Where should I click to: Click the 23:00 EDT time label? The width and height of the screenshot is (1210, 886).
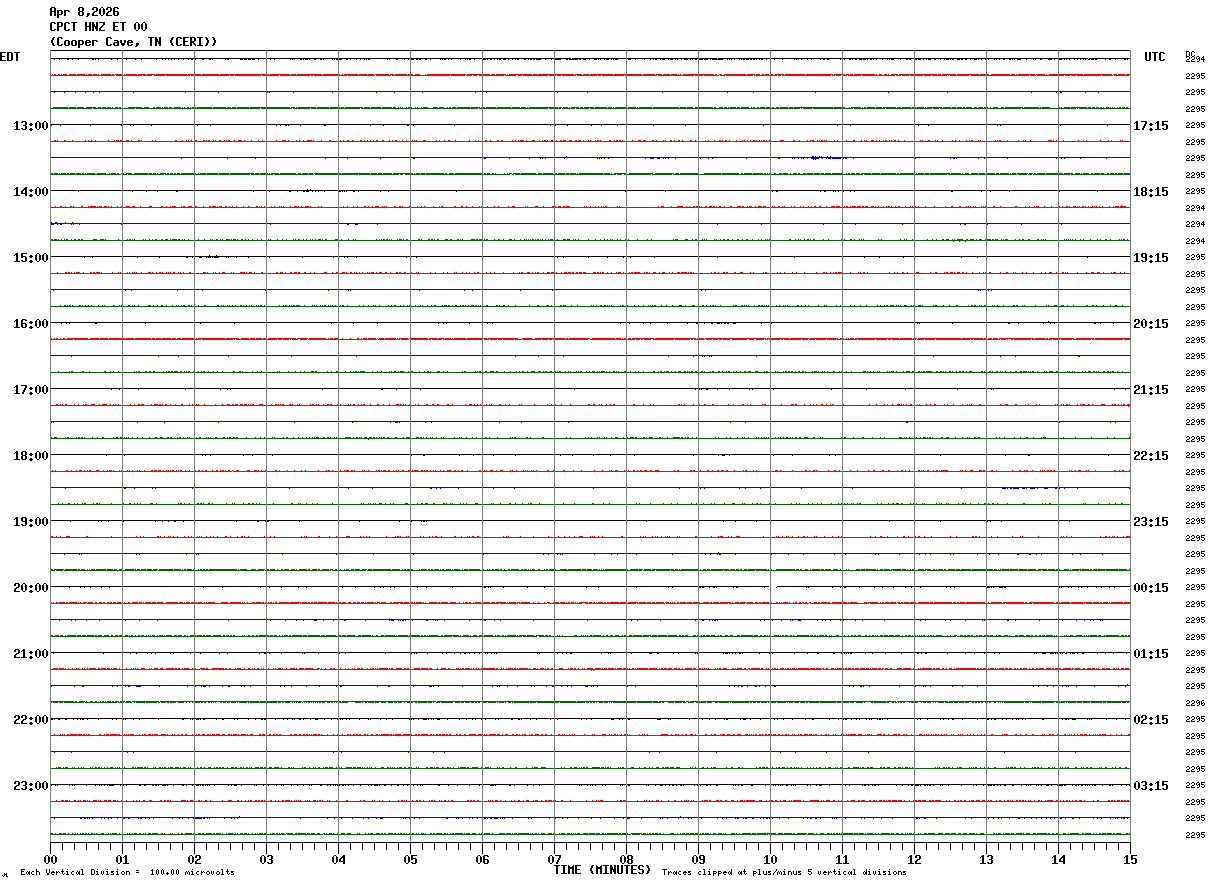pyautogui.click(x=31, y=786)
